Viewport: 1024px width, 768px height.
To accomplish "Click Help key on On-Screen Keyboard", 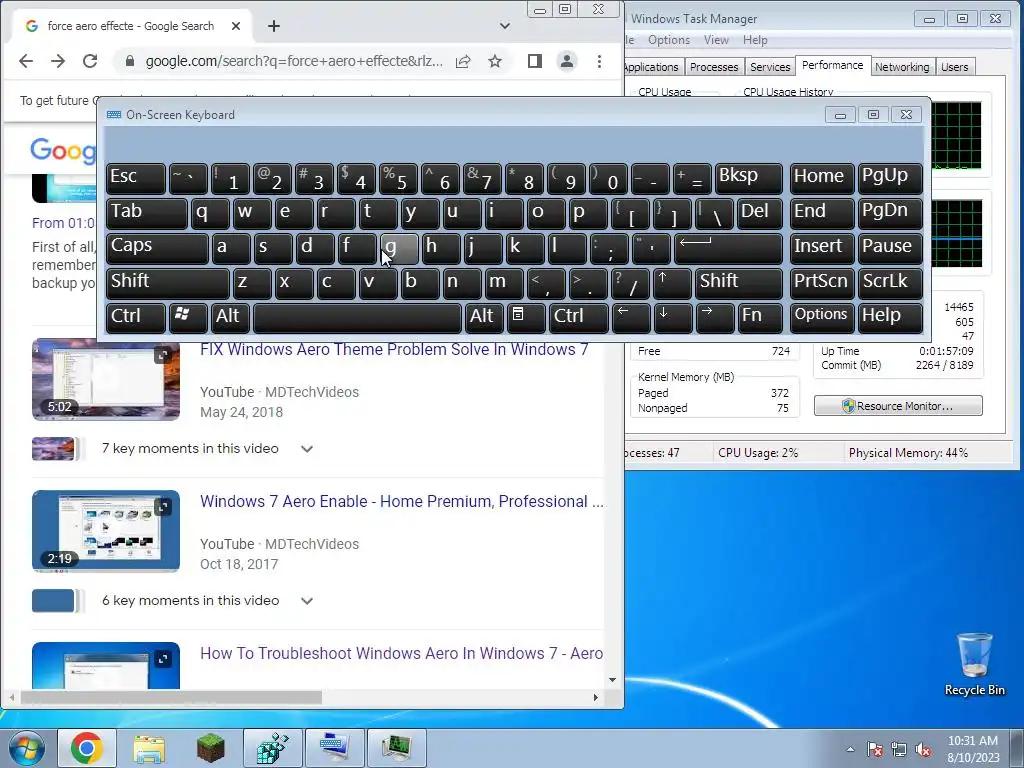I will click(x=890, y=317).
